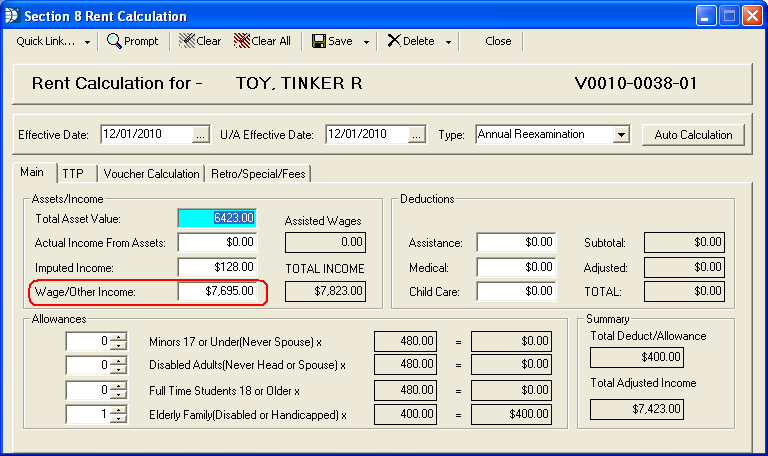Click the Elderly Family $400.00 result
This screenshot has width=768, height=456.
tap(511, 414)
